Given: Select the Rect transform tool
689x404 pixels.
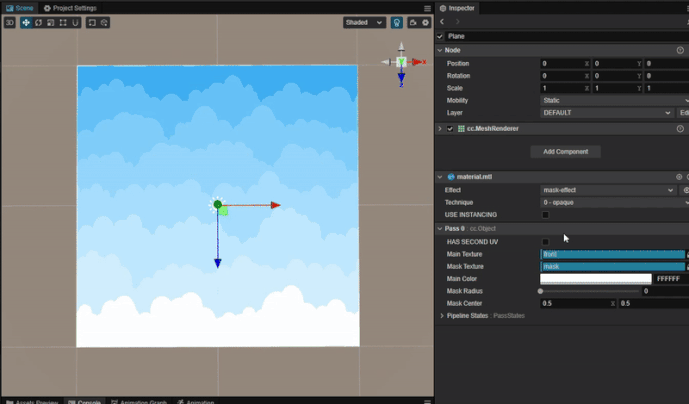Looking at the screenshot, I should (x=63, y=22).
